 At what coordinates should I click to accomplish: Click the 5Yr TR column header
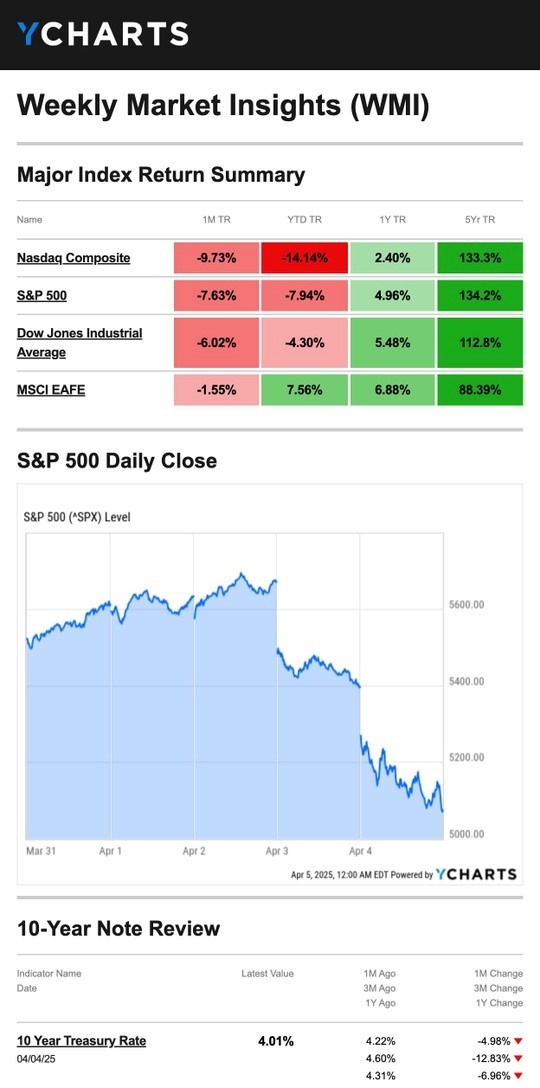coord(480,219)
